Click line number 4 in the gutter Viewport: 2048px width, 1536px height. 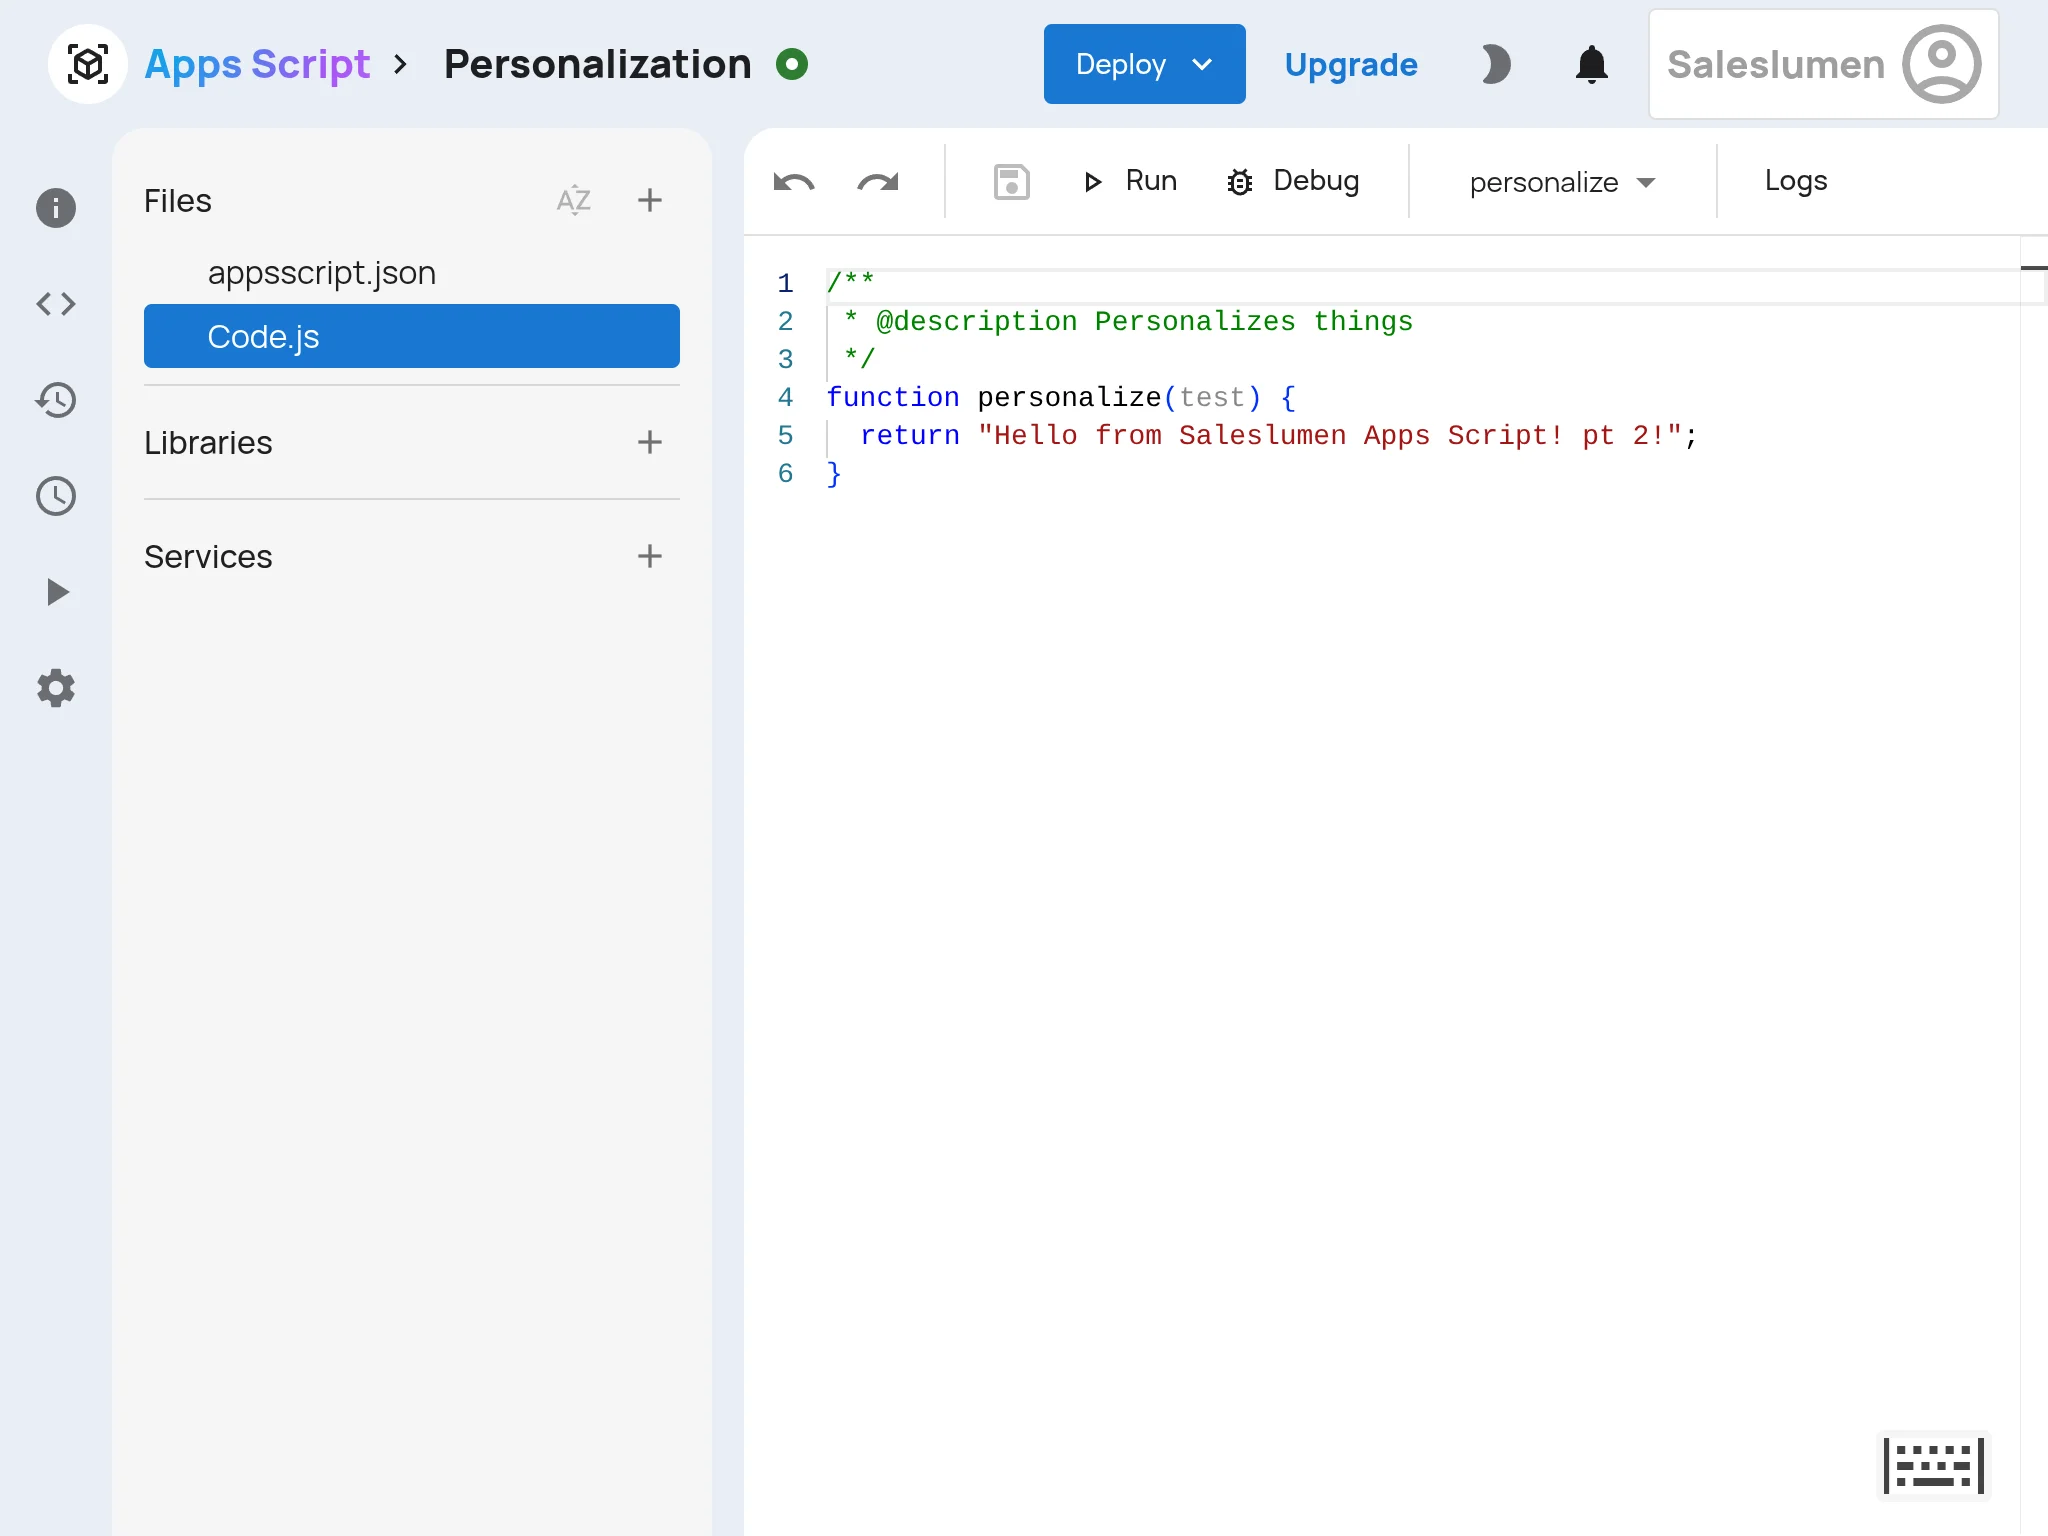click(x=786, y=398)
